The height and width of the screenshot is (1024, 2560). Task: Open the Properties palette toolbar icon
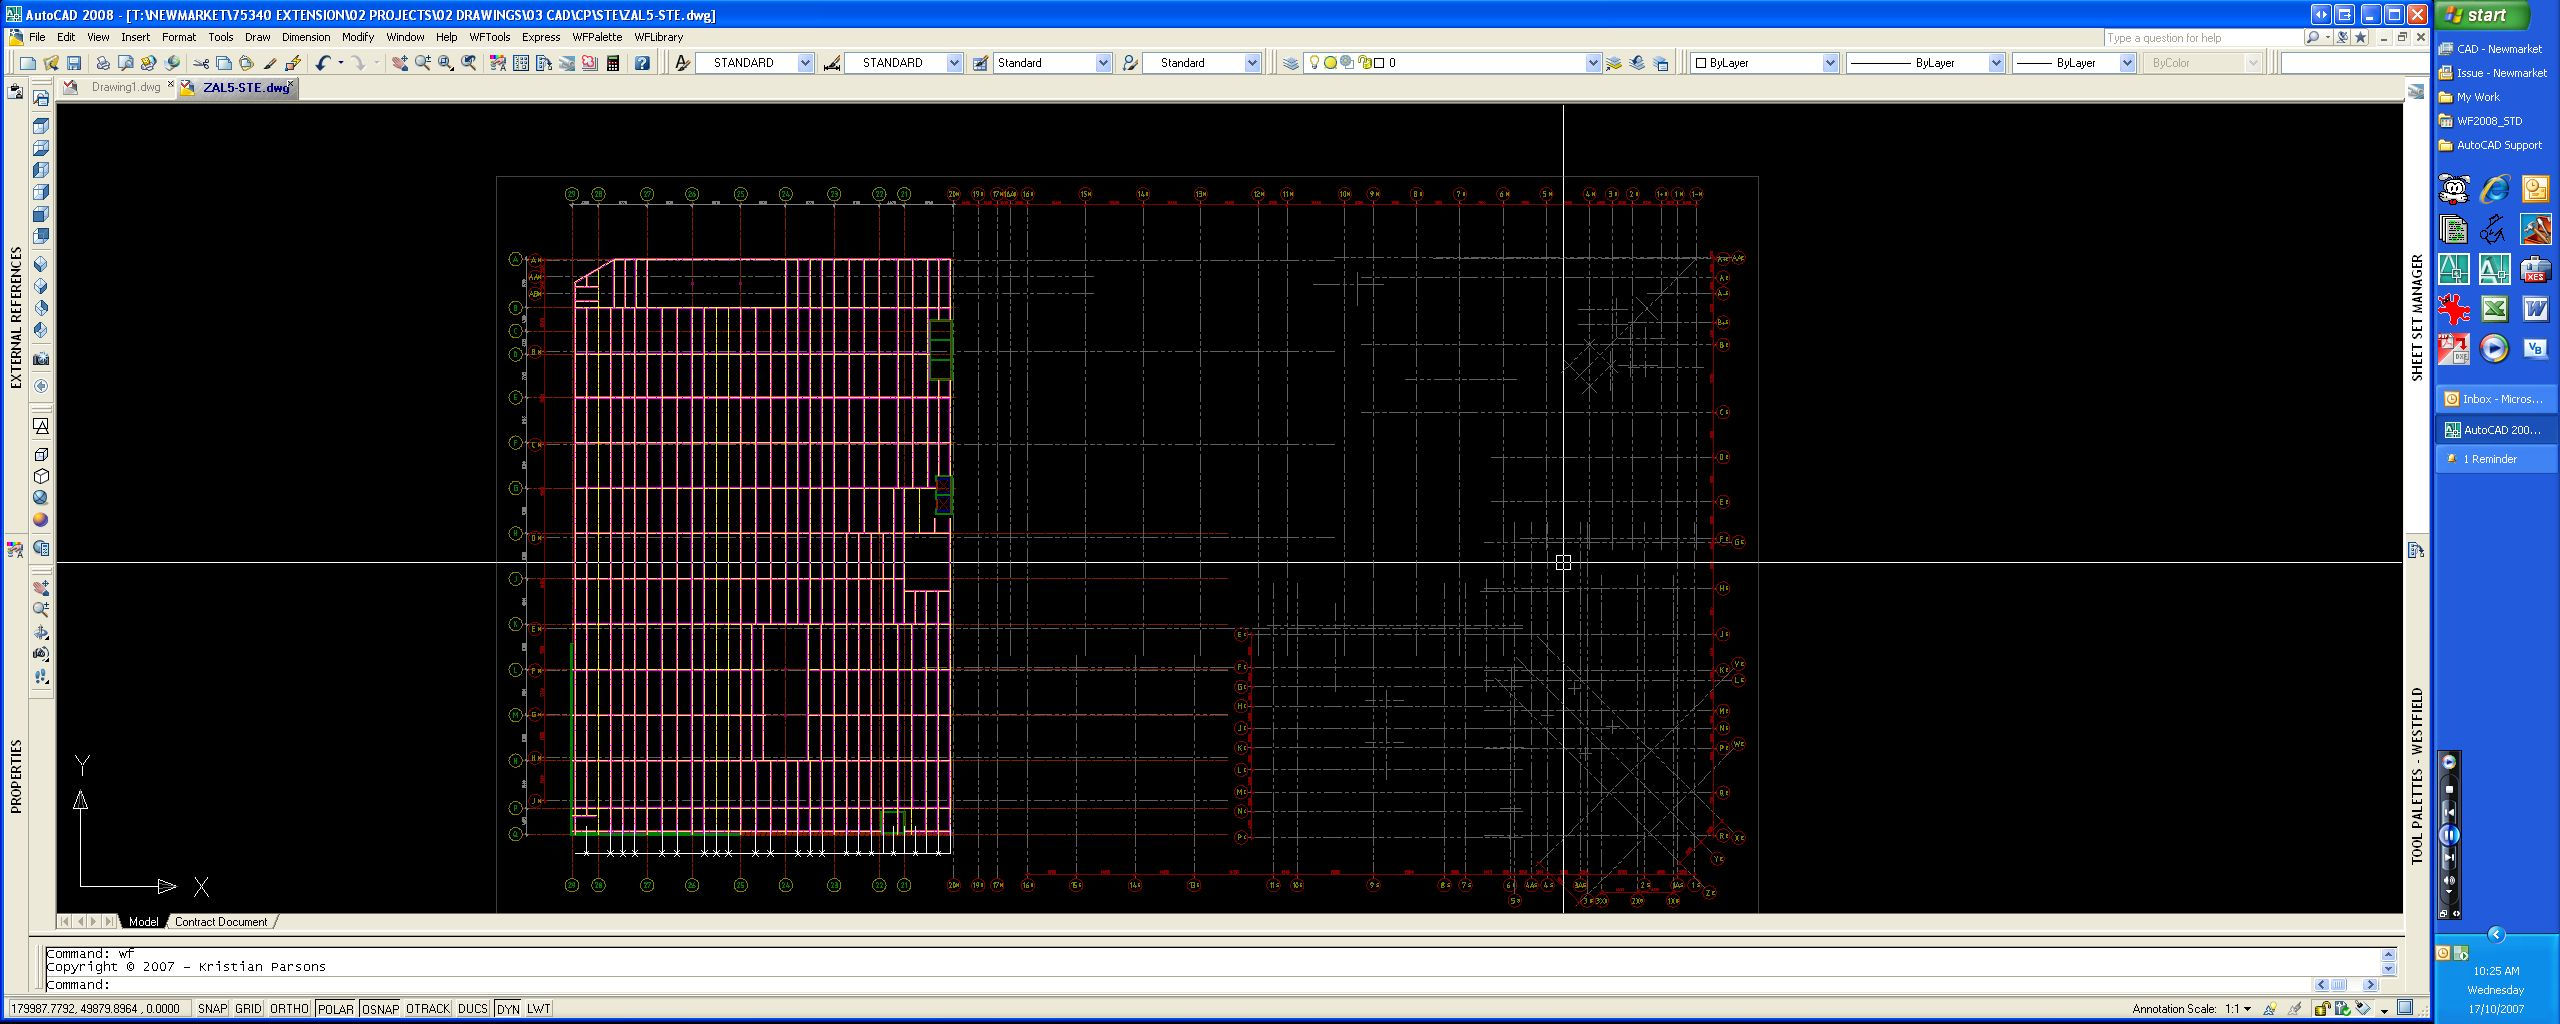click(498, 63)
